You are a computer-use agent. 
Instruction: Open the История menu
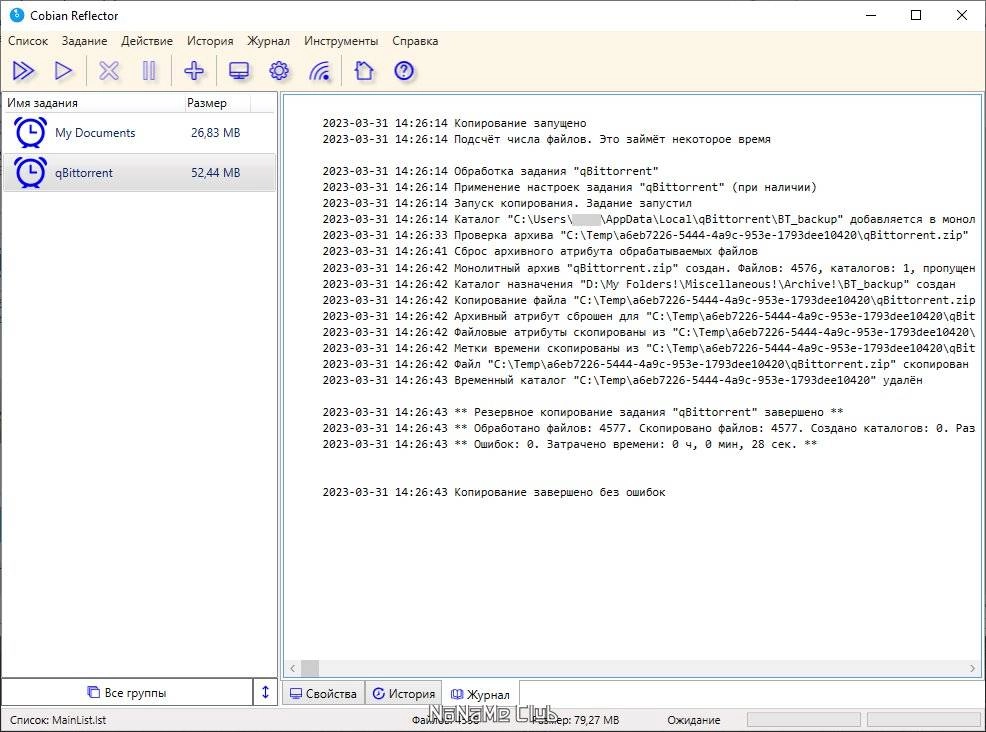pos(209,41)
